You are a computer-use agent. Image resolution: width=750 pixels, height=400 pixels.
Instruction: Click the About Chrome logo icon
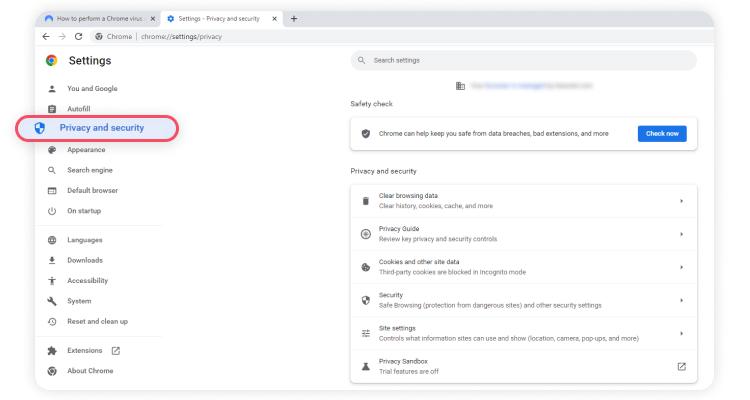[52, 371]
